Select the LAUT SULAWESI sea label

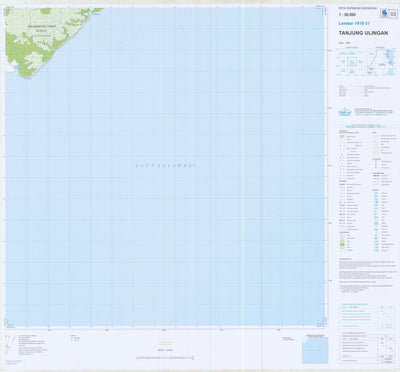[x=166, y=165]
